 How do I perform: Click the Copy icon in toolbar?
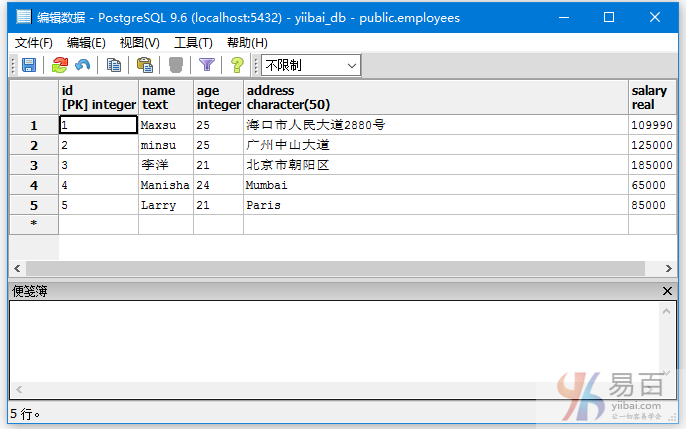(x=114, y=65)
